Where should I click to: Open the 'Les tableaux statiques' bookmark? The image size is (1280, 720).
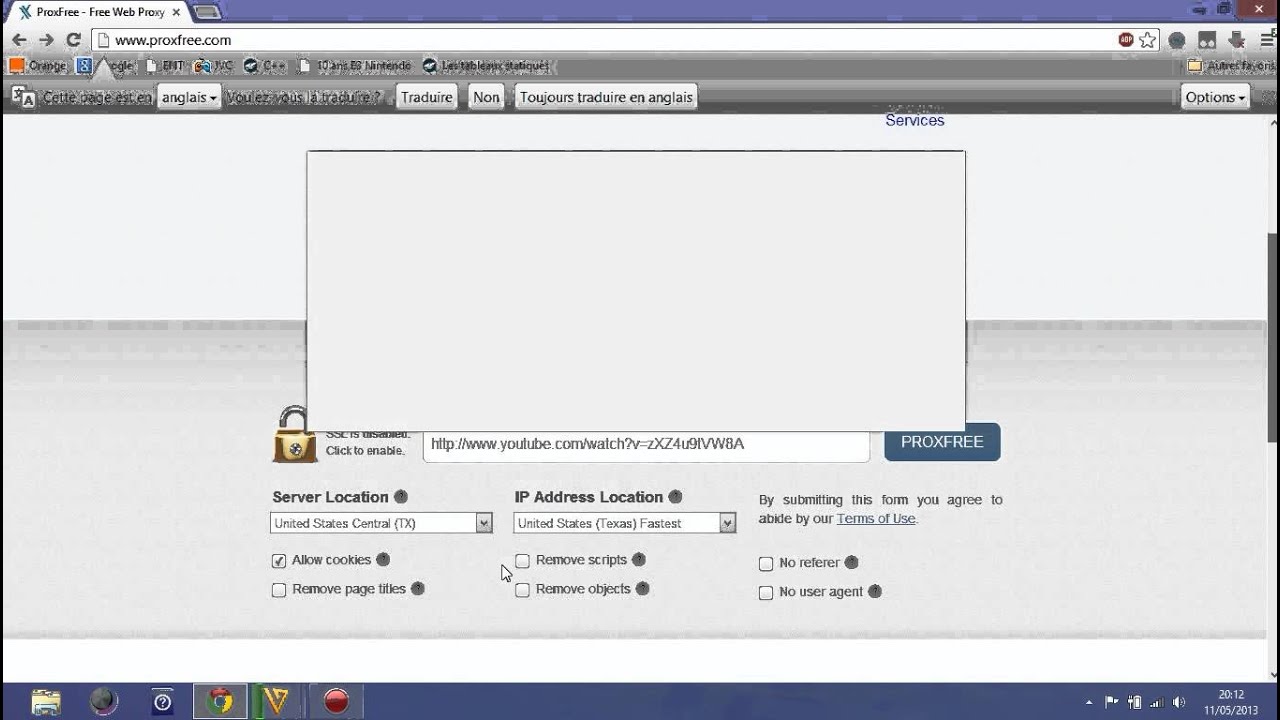486,66
